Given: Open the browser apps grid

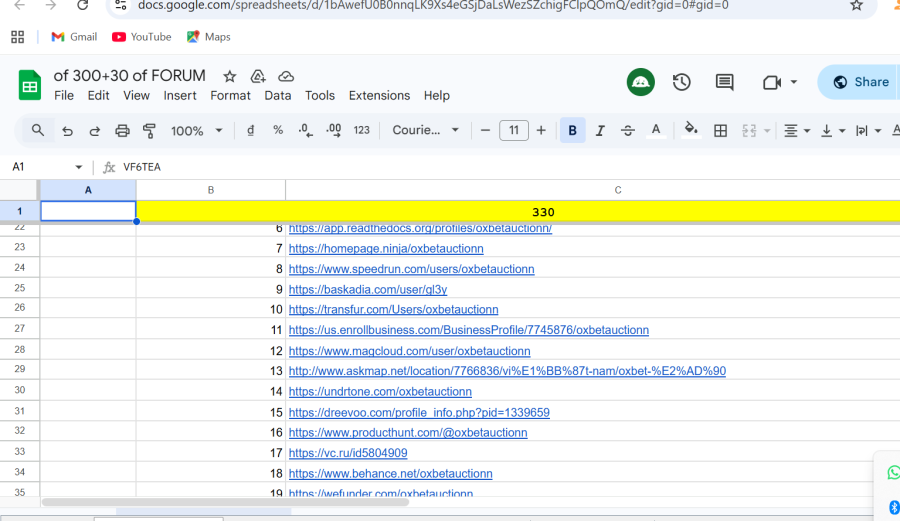Looking at the screenshot, I should tap(18, 37).
